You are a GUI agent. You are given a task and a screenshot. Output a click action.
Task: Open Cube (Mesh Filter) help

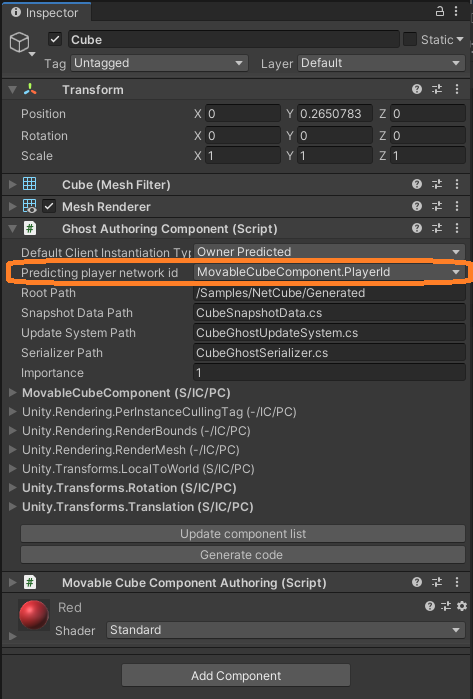pyautogui.click(x=417, y=184)
